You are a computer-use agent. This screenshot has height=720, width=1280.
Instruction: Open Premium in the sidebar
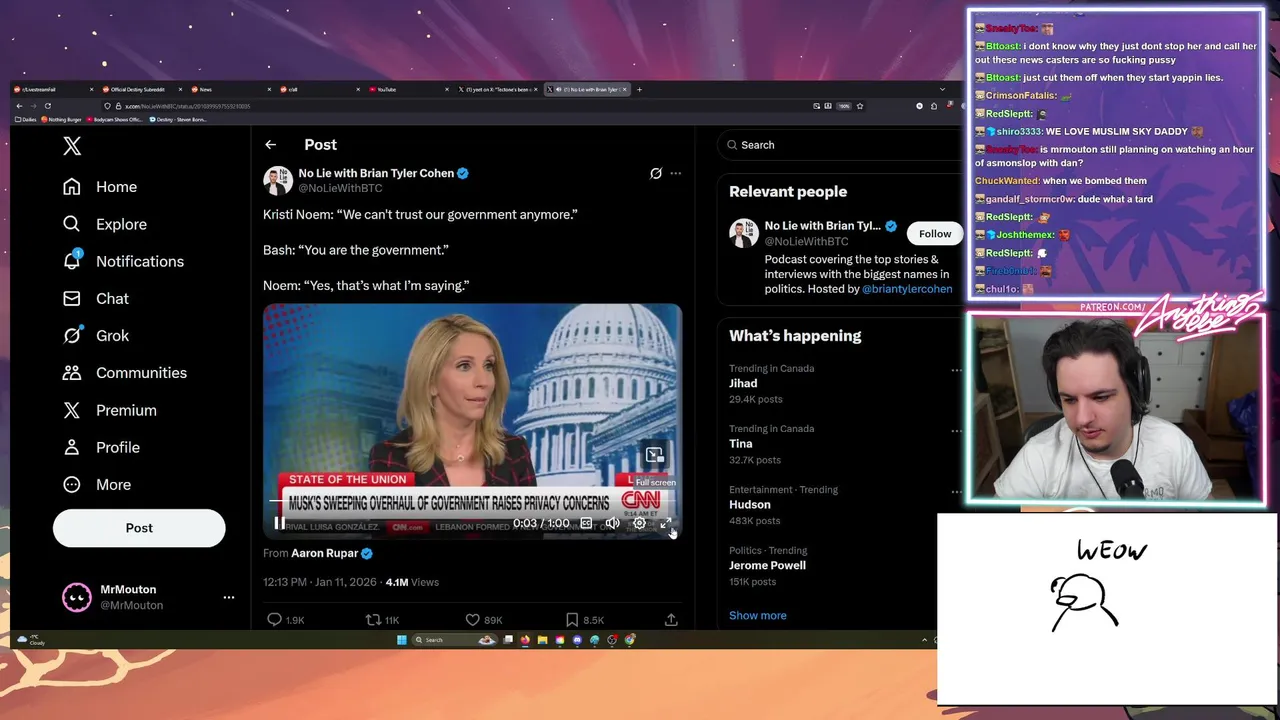(110, 410)
